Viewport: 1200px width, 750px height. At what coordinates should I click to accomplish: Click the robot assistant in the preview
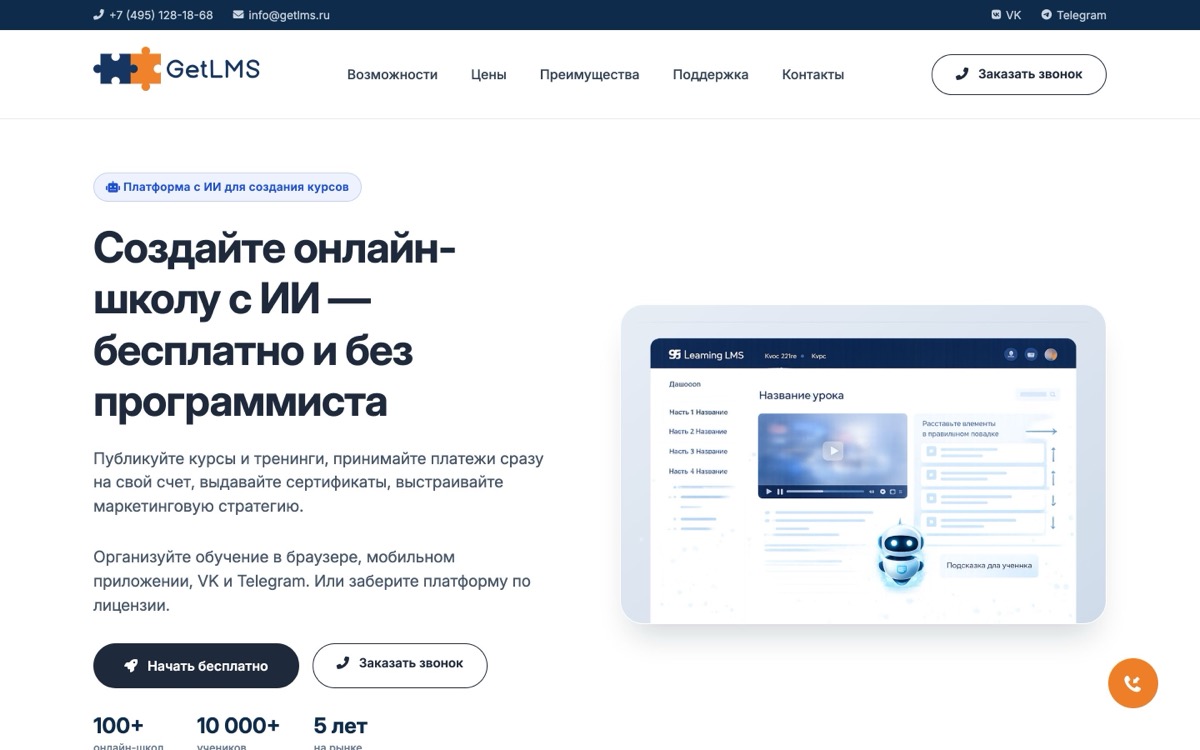900,556
